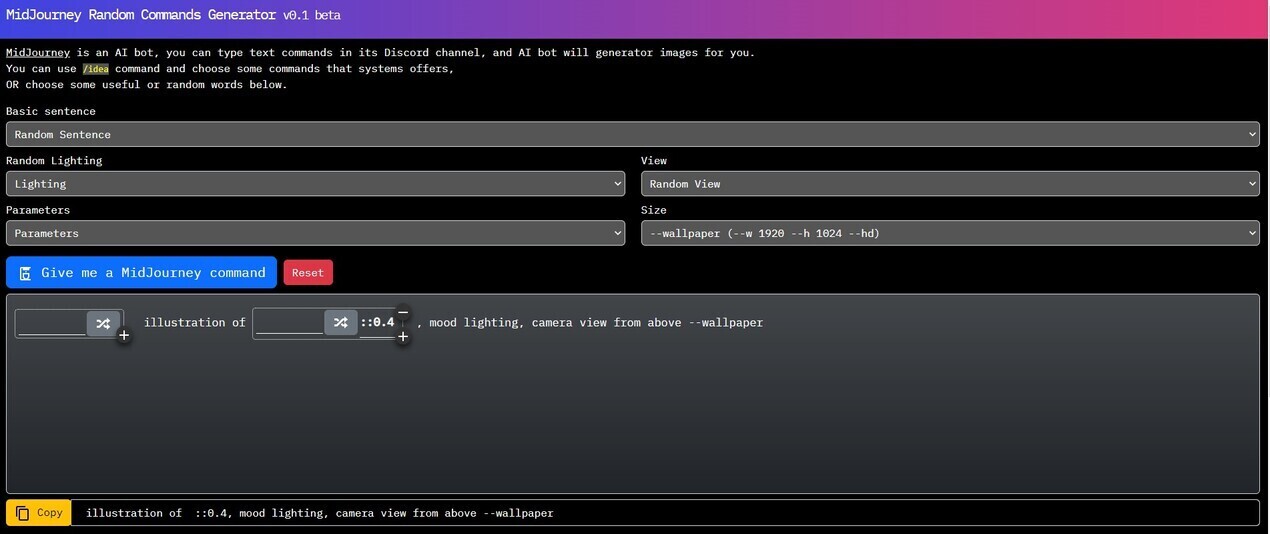Click the output command text field

pos(665,513)
